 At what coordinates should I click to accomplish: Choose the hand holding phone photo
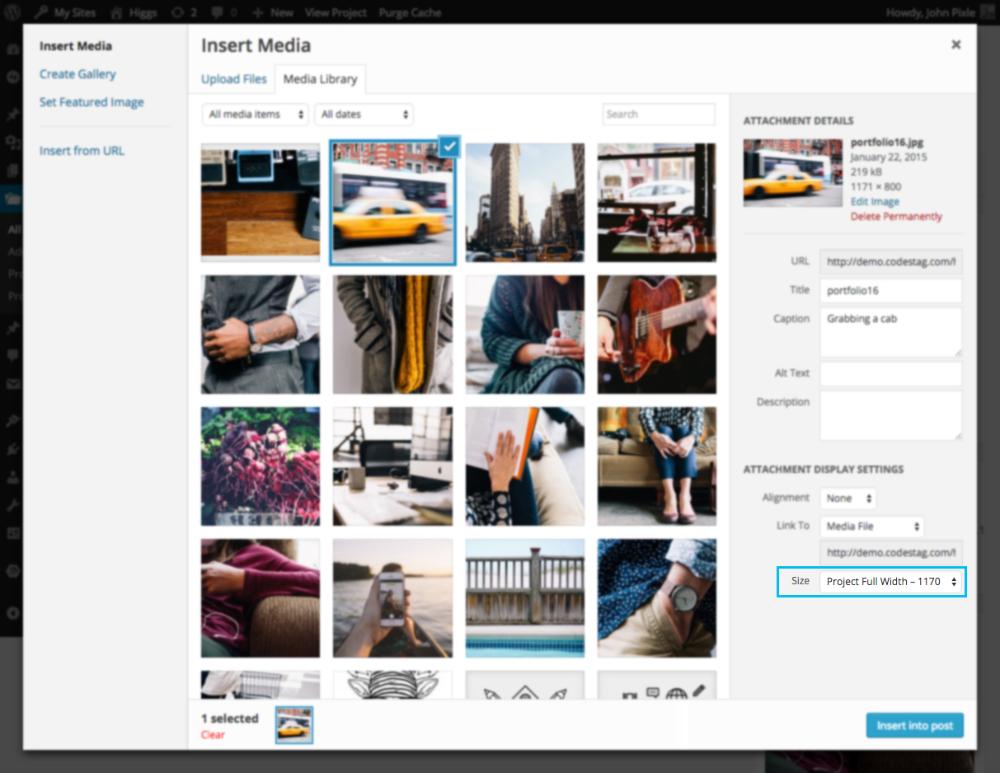tap(393, 598)
